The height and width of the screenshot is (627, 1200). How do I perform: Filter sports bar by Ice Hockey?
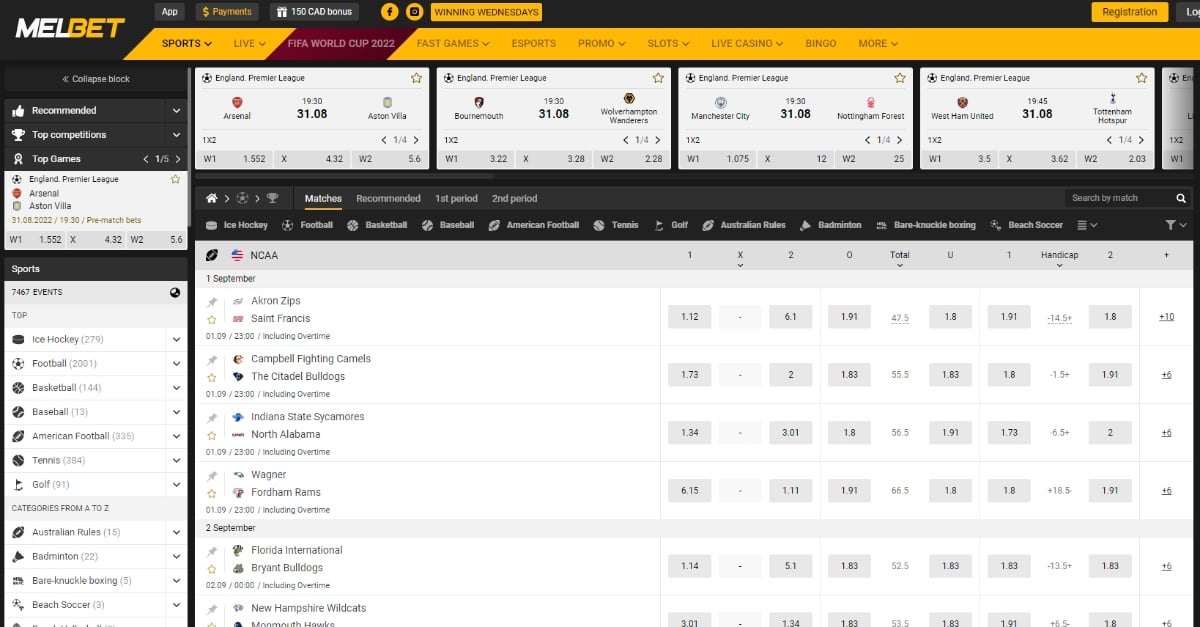click(237, 225)
